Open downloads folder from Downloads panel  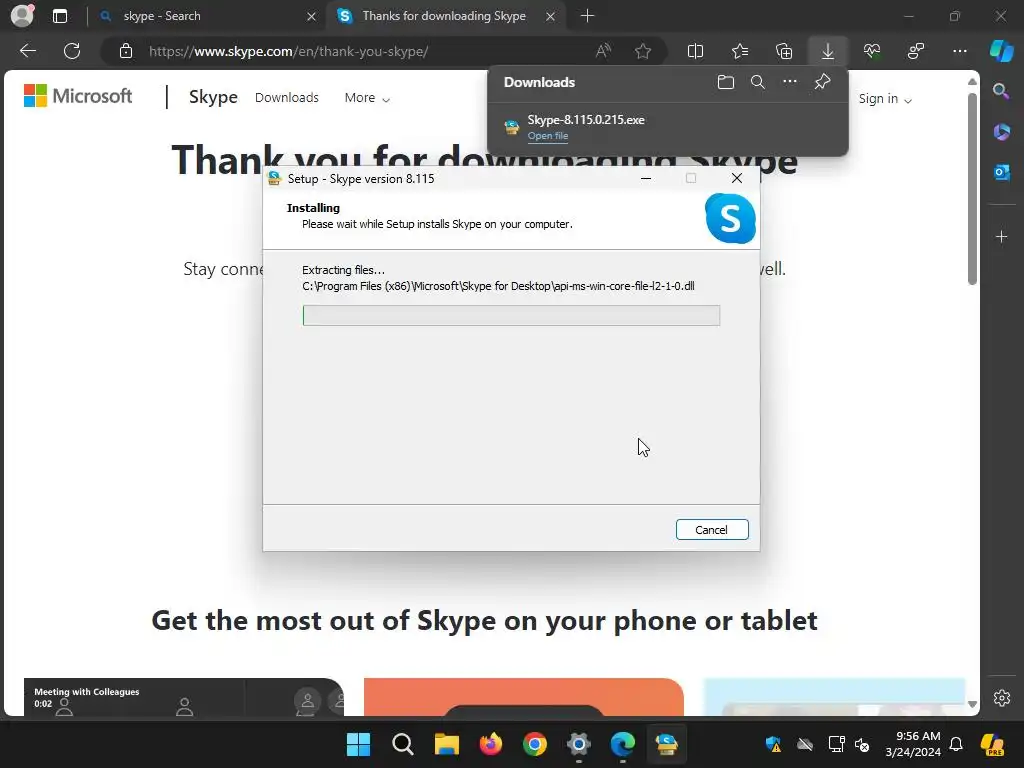pos(726,82)
